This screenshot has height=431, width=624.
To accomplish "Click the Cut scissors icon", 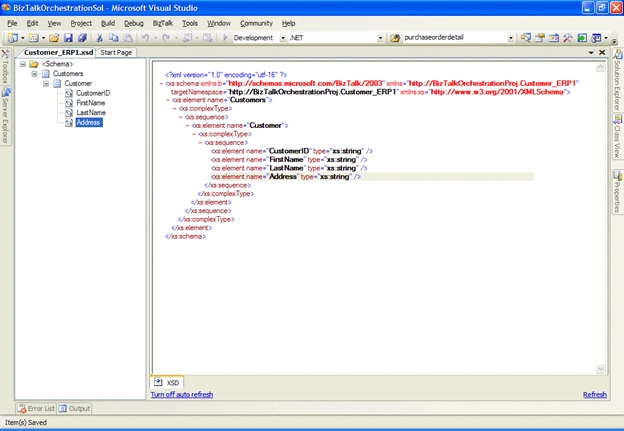I will pyautogui.click(x=99, y=38).
